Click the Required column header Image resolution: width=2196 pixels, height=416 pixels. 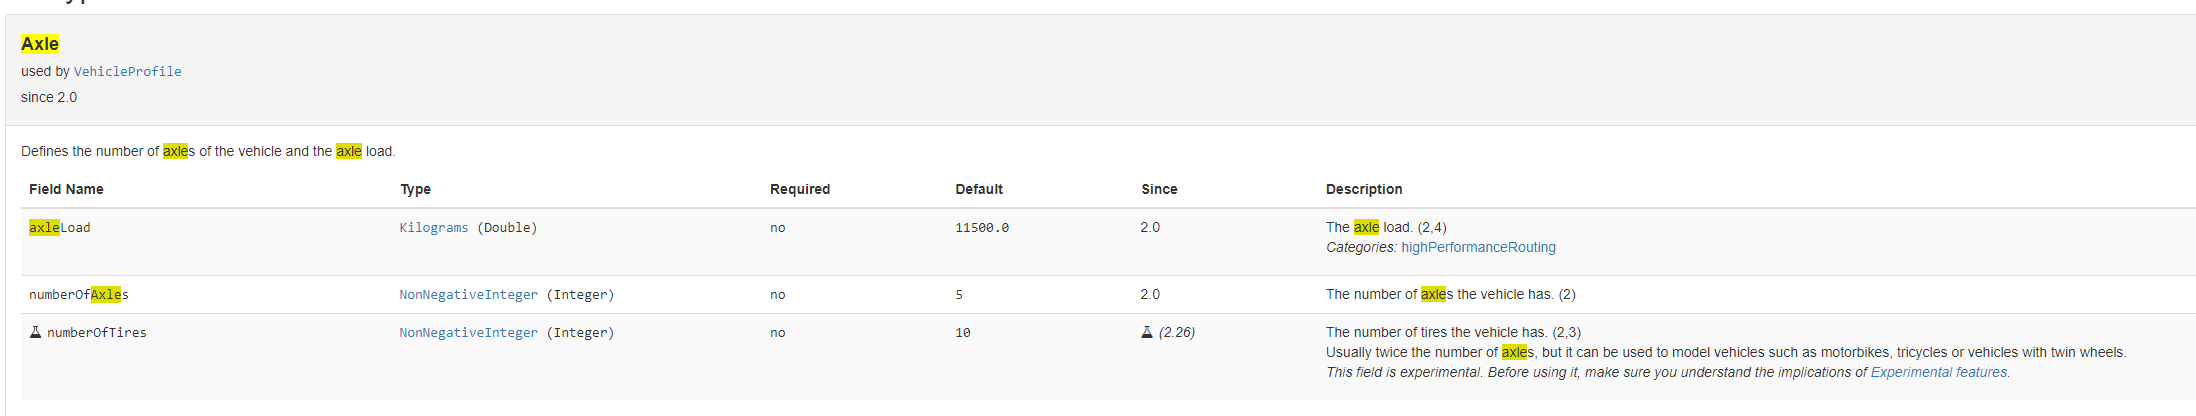[x=799, y=189]
